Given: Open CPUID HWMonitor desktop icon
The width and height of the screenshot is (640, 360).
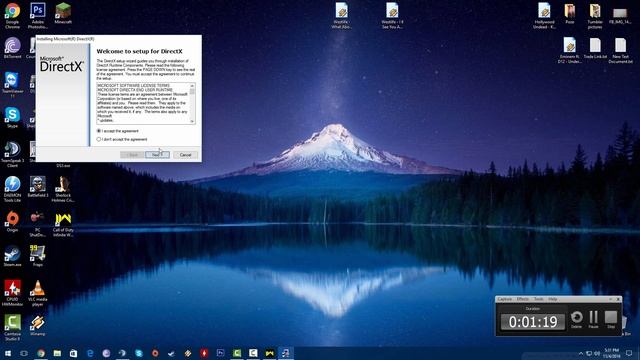Looking at the screenshot, I should tap(12, 293).
